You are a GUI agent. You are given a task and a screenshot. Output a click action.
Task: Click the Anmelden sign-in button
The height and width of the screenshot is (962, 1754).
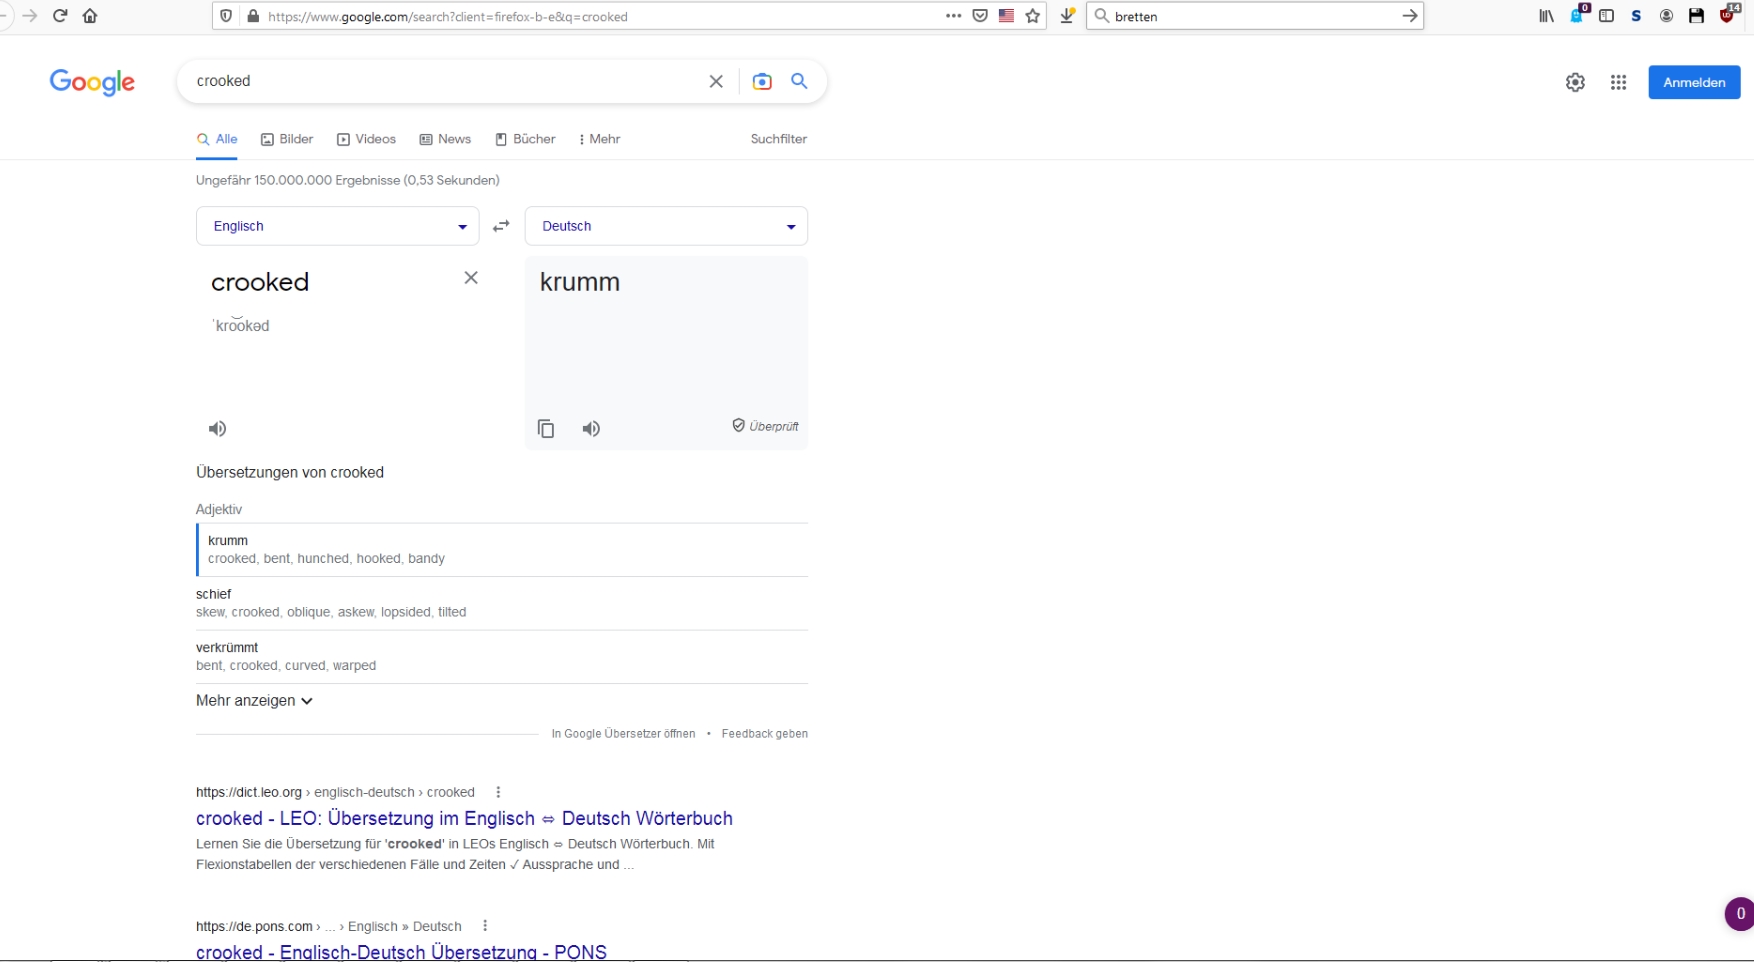click(1693, 82)
